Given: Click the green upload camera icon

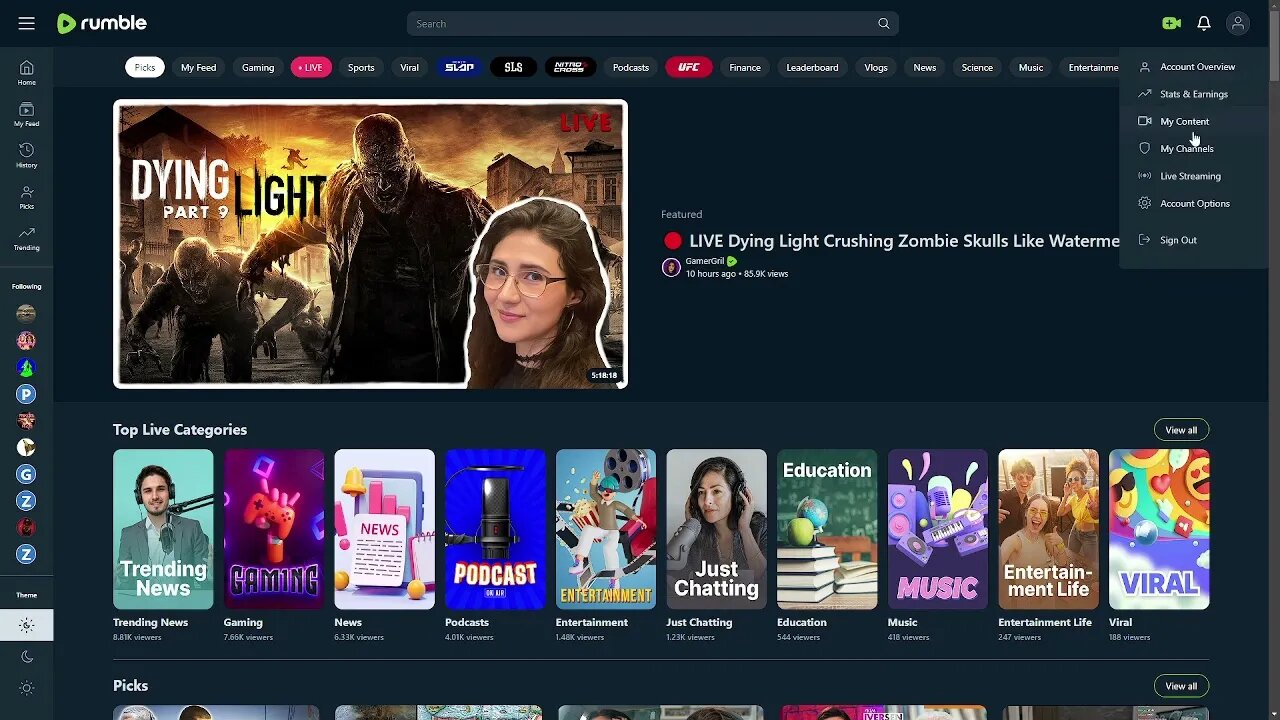Looking at the screenshot, I should pyautogui.click(x=1171, y=23).
